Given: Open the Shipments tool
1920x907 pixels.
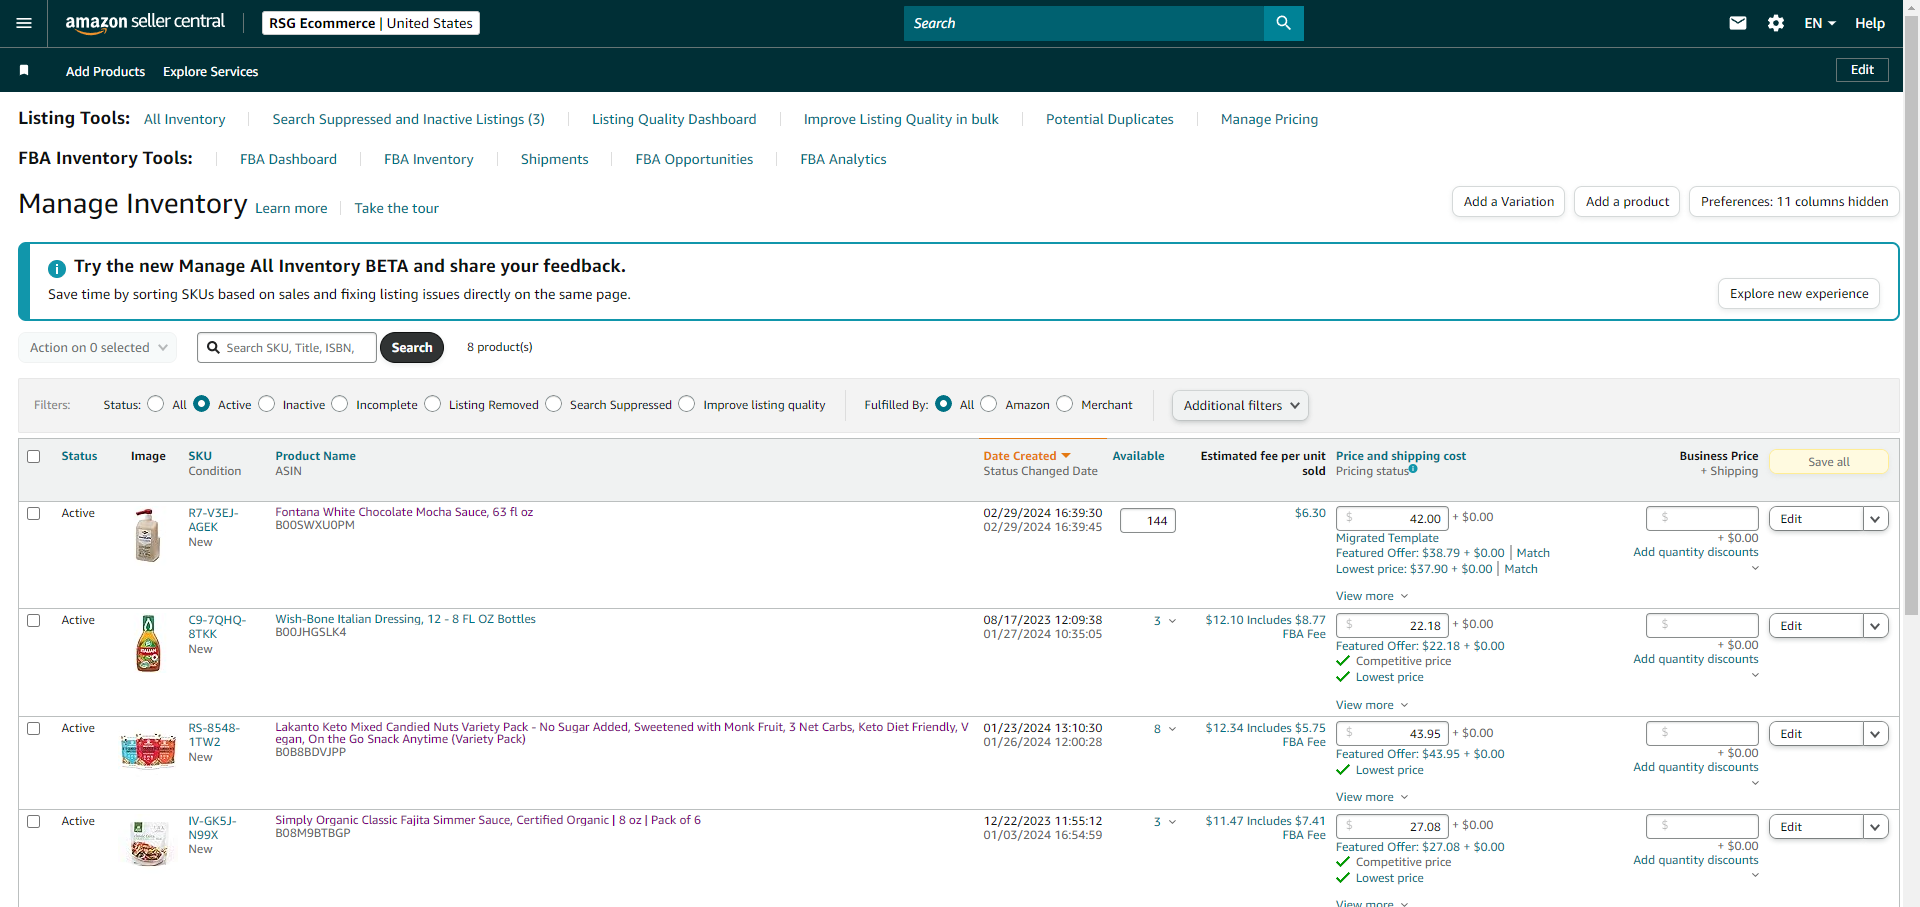Looking at the screenshot, I should [x=554, y=159].
